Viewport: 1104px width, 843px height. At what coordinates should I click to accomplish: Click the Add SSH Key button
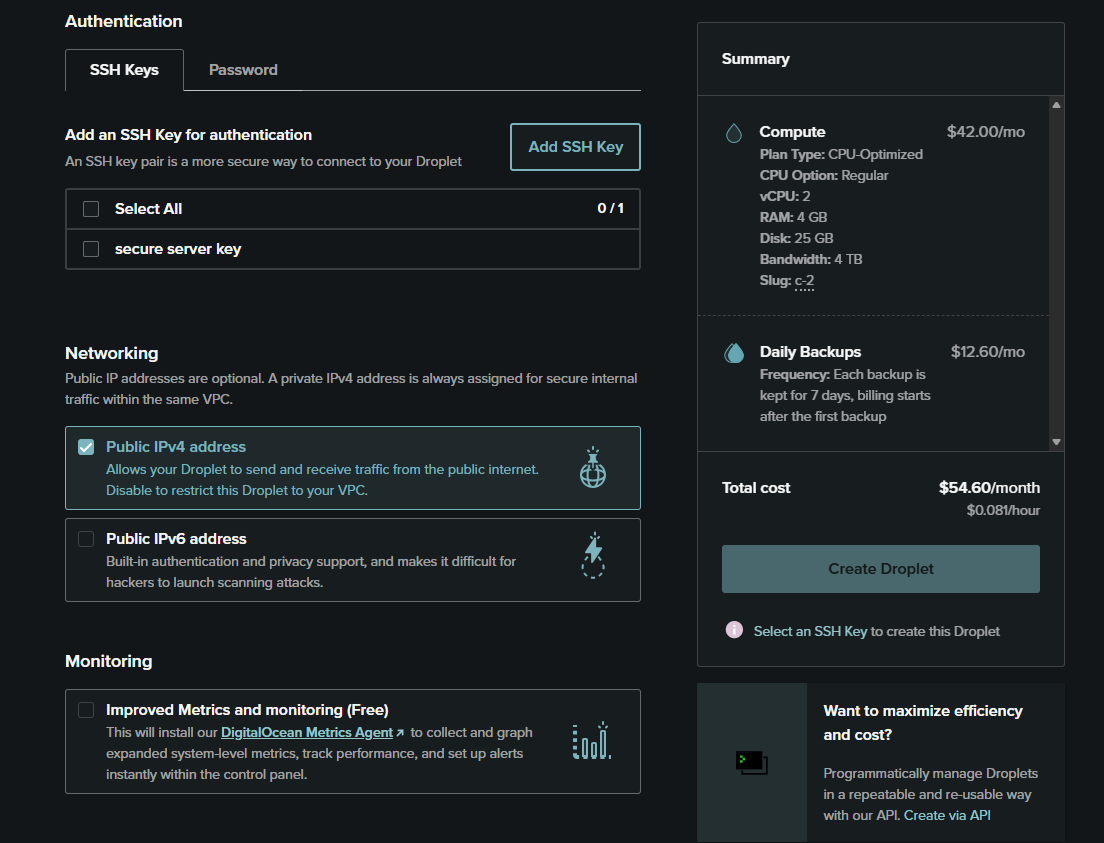(575, 146)
